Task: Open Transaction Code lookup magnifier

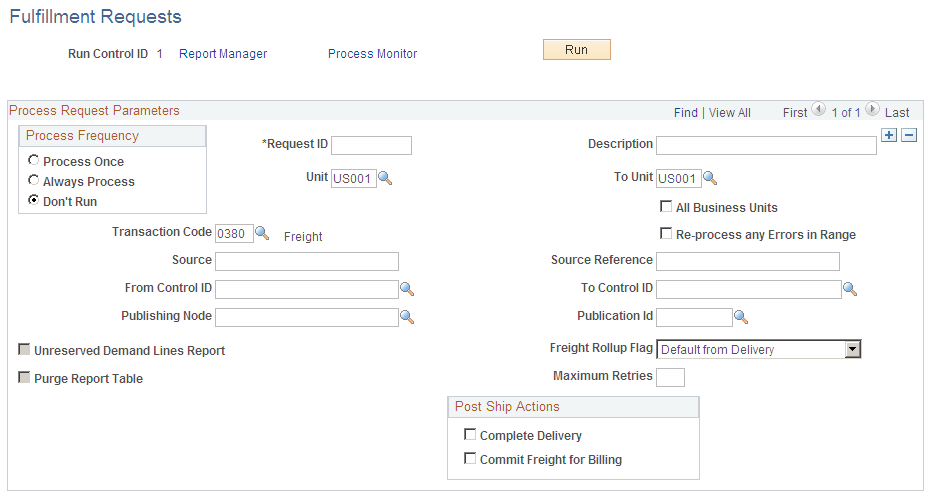Action: 262,233
